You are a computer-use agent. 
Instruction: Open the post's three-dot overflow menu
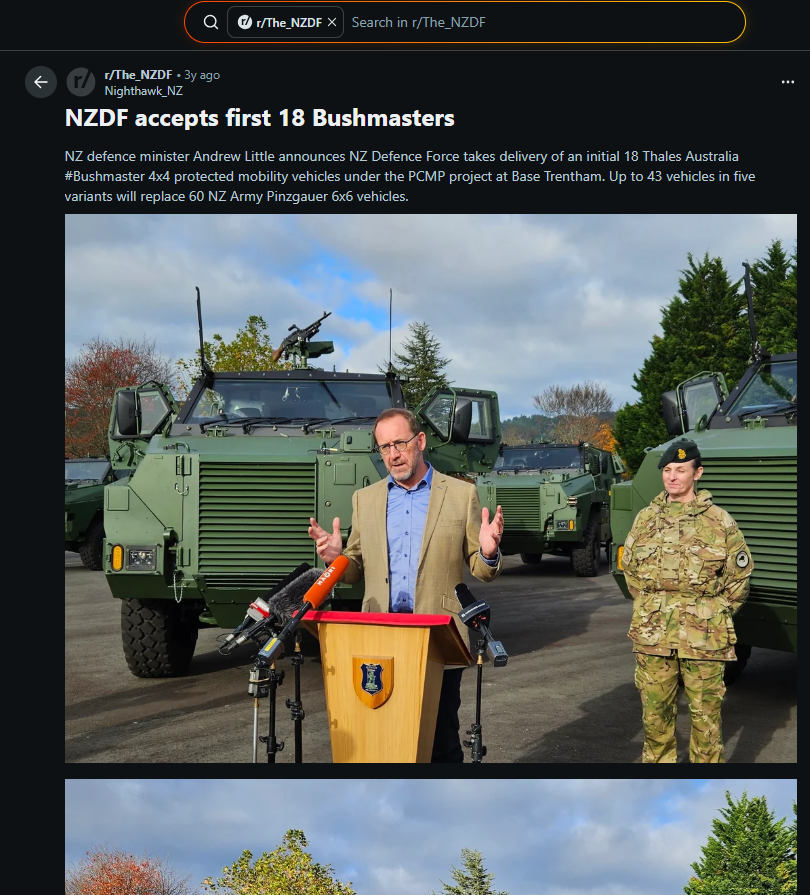(788, 82)
